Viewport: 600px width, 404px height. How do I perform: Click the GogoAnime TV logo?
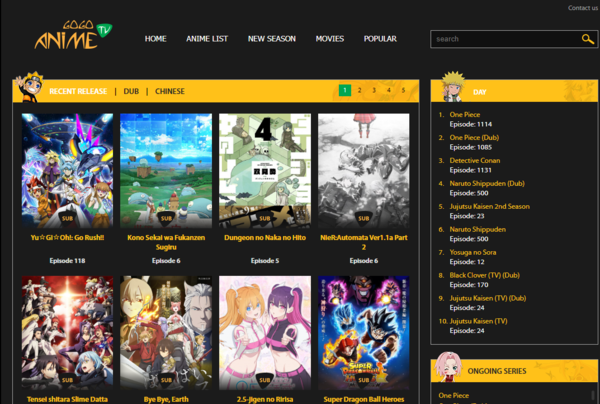point(73,35)
